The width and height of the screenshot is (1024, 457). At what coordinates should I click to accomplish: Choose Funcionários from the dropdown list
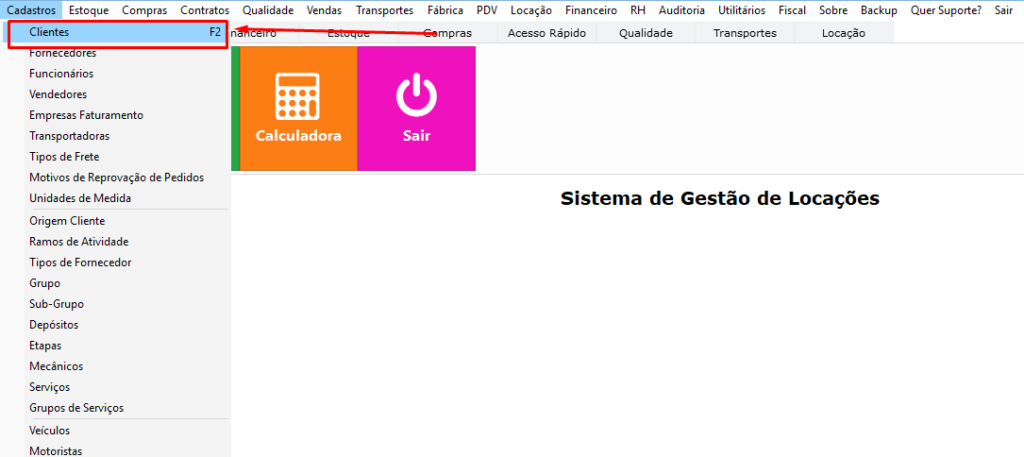click(62, 74)
